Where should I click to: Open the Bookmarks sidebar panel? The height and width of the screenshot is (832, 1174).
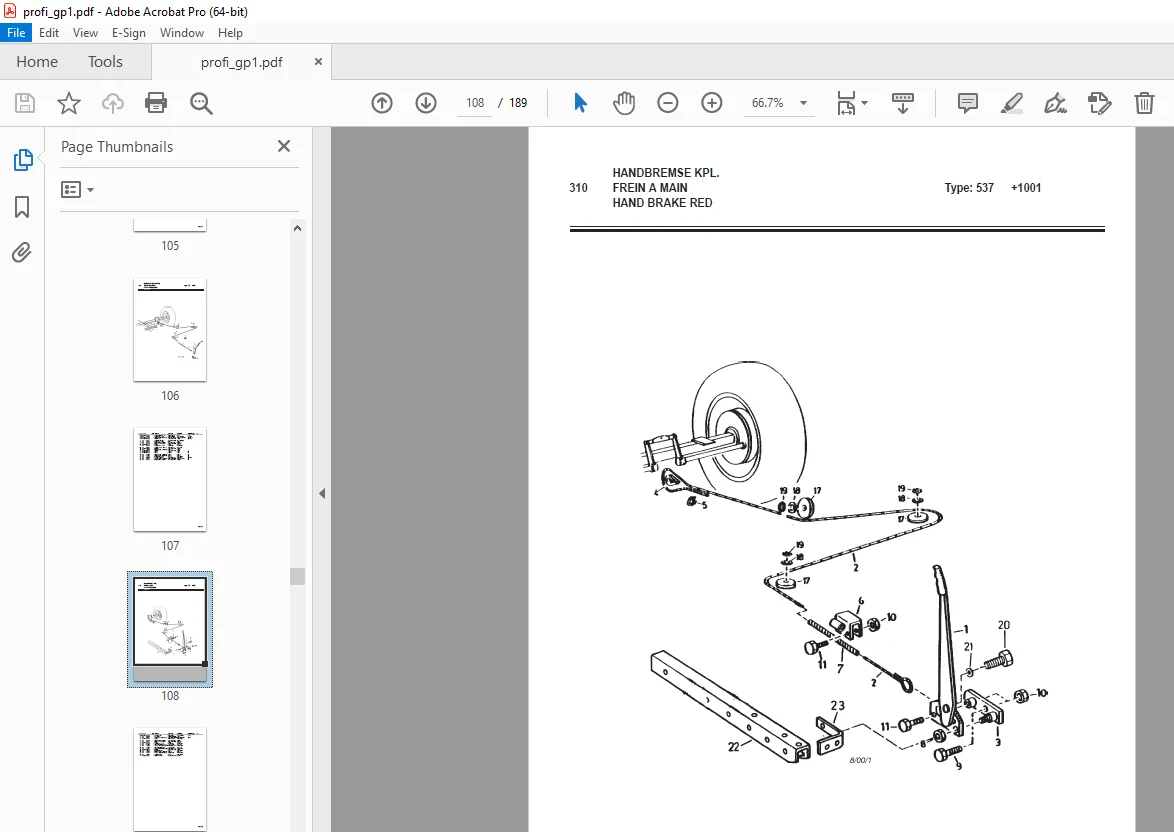click(x=22, y=207)
